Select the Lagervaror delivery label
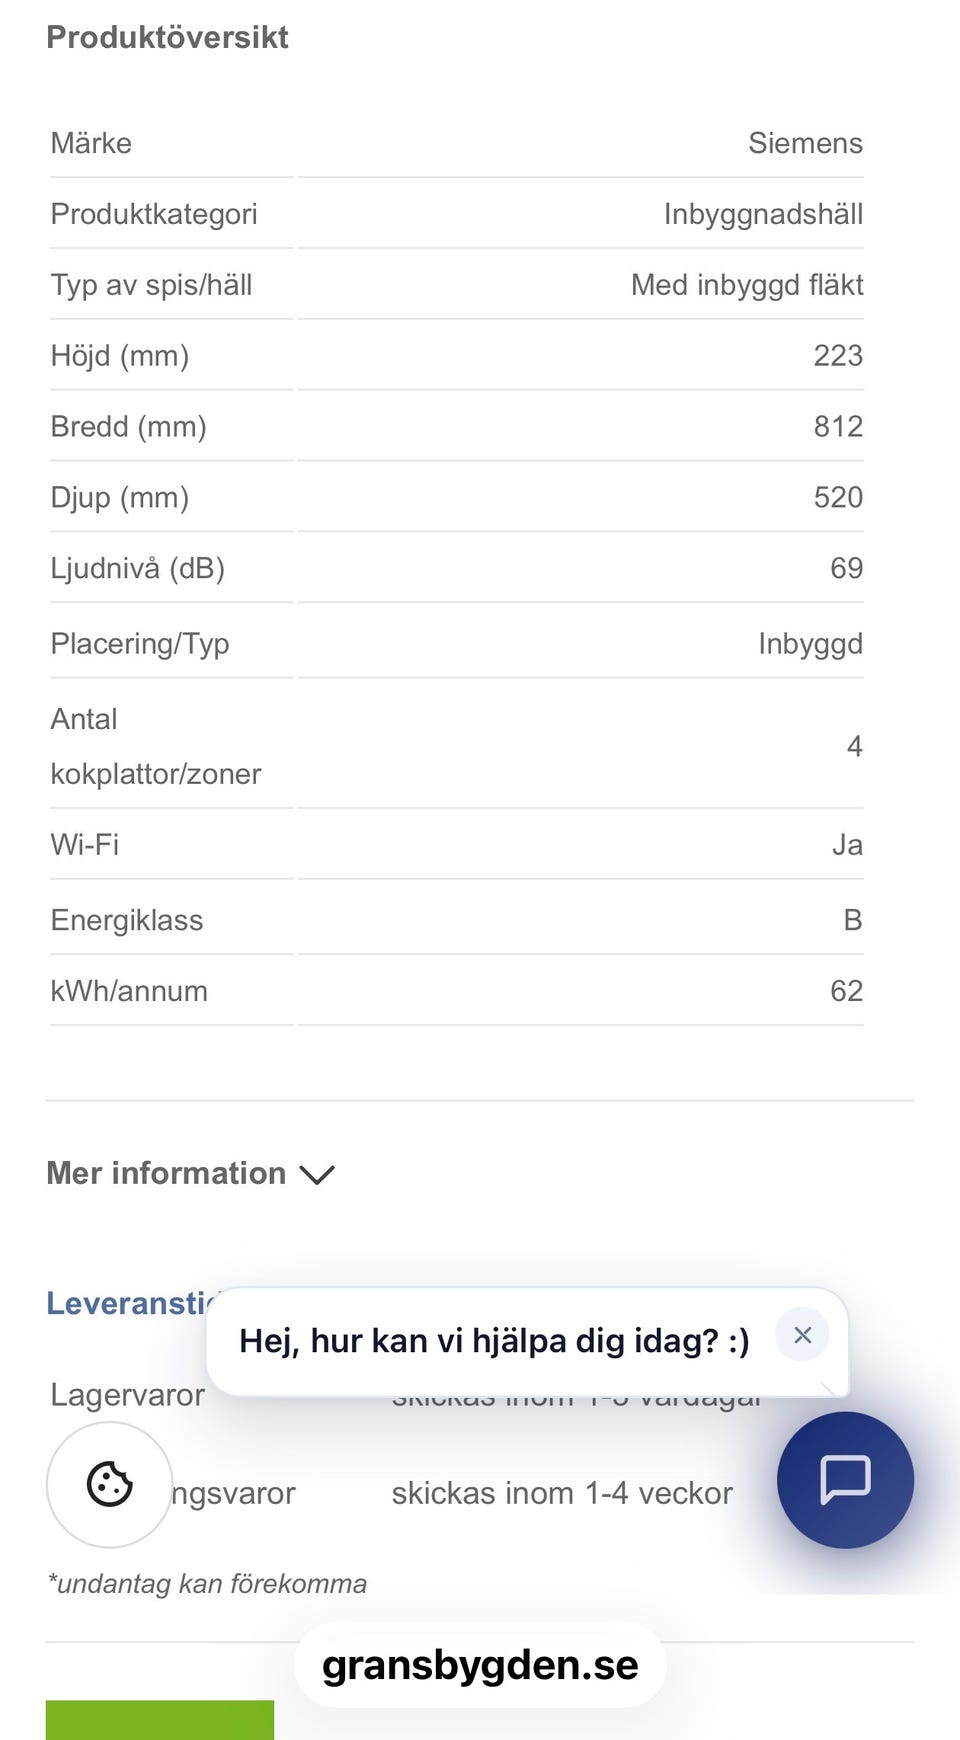Screen dimensions: 960x1740 pyautogui.click(x=128, y=1395)
